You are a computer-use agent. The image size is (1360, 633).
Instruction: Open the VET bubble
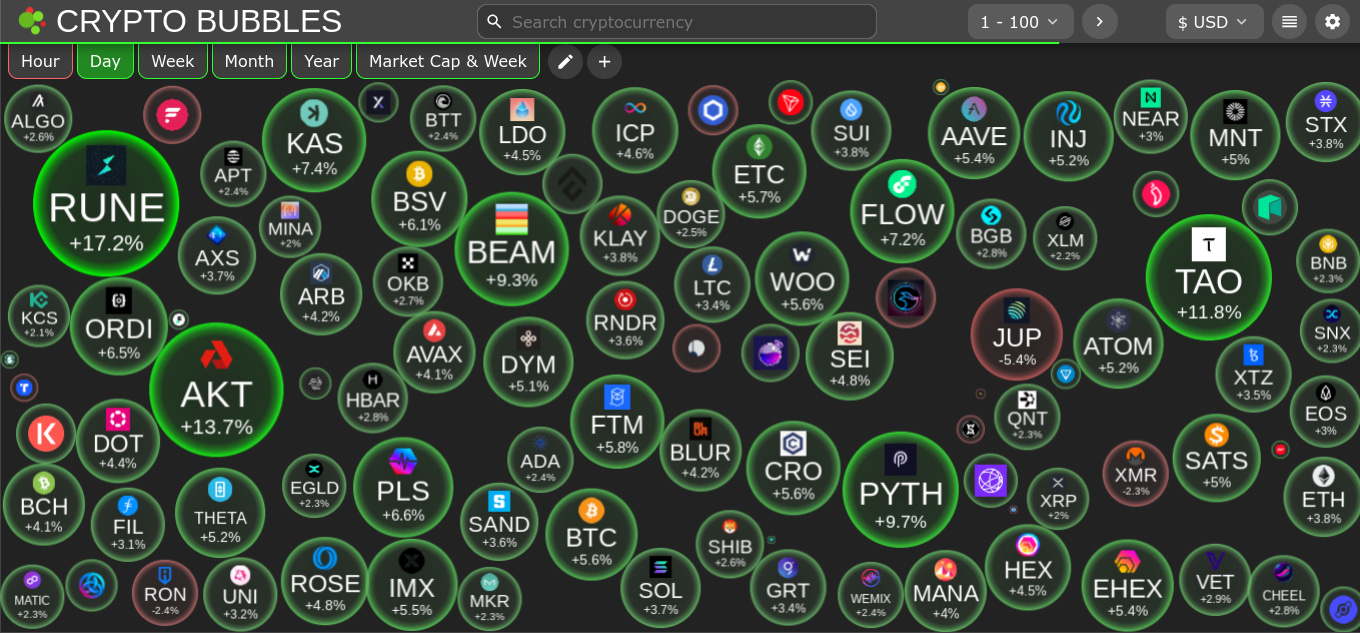[x=1215, y=580]
